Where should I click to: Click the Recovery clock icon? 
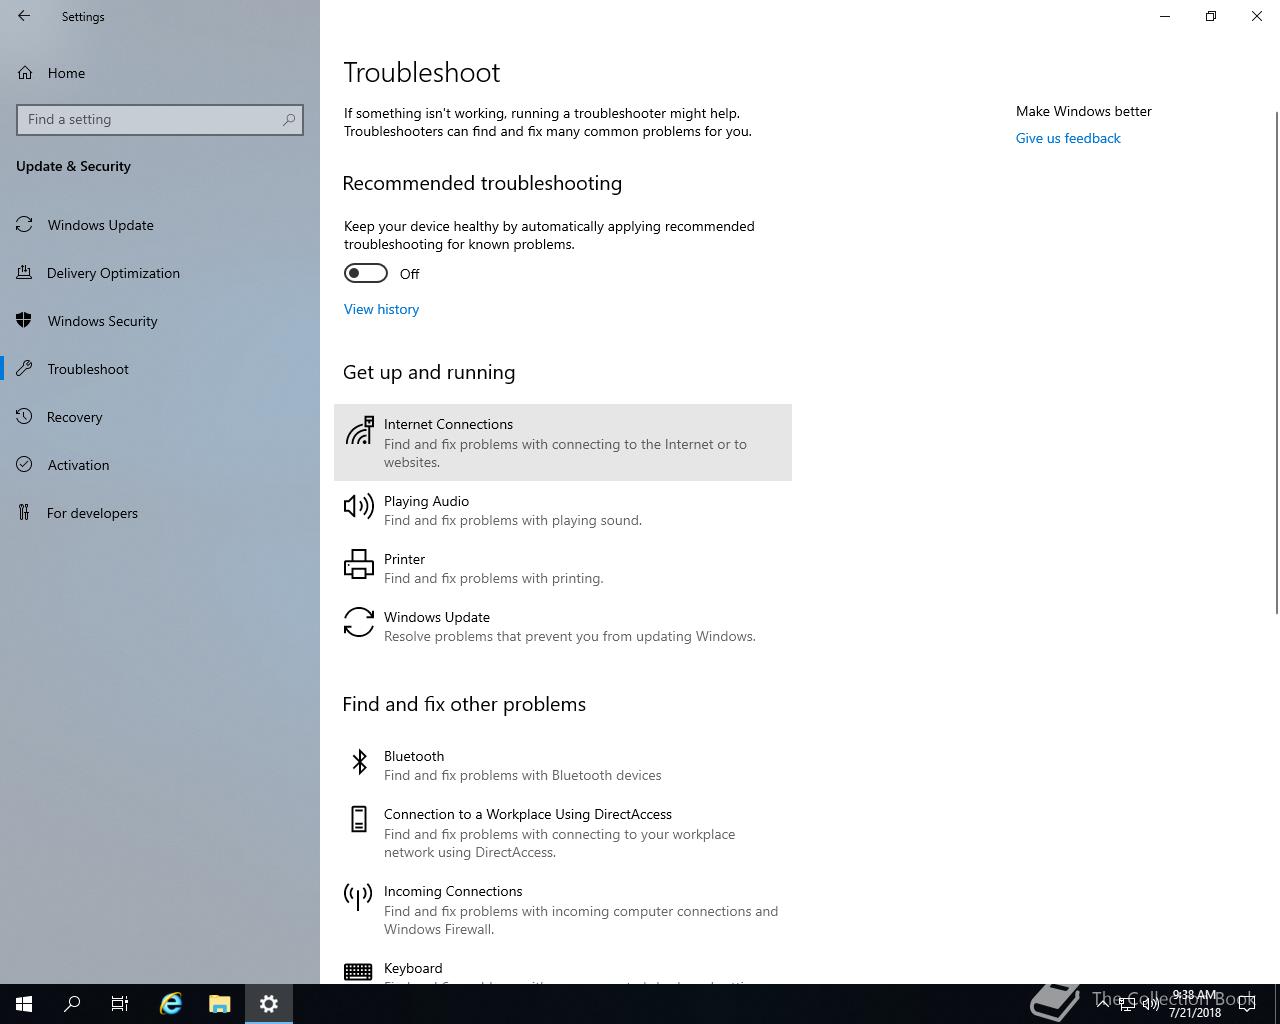[24, 417]
